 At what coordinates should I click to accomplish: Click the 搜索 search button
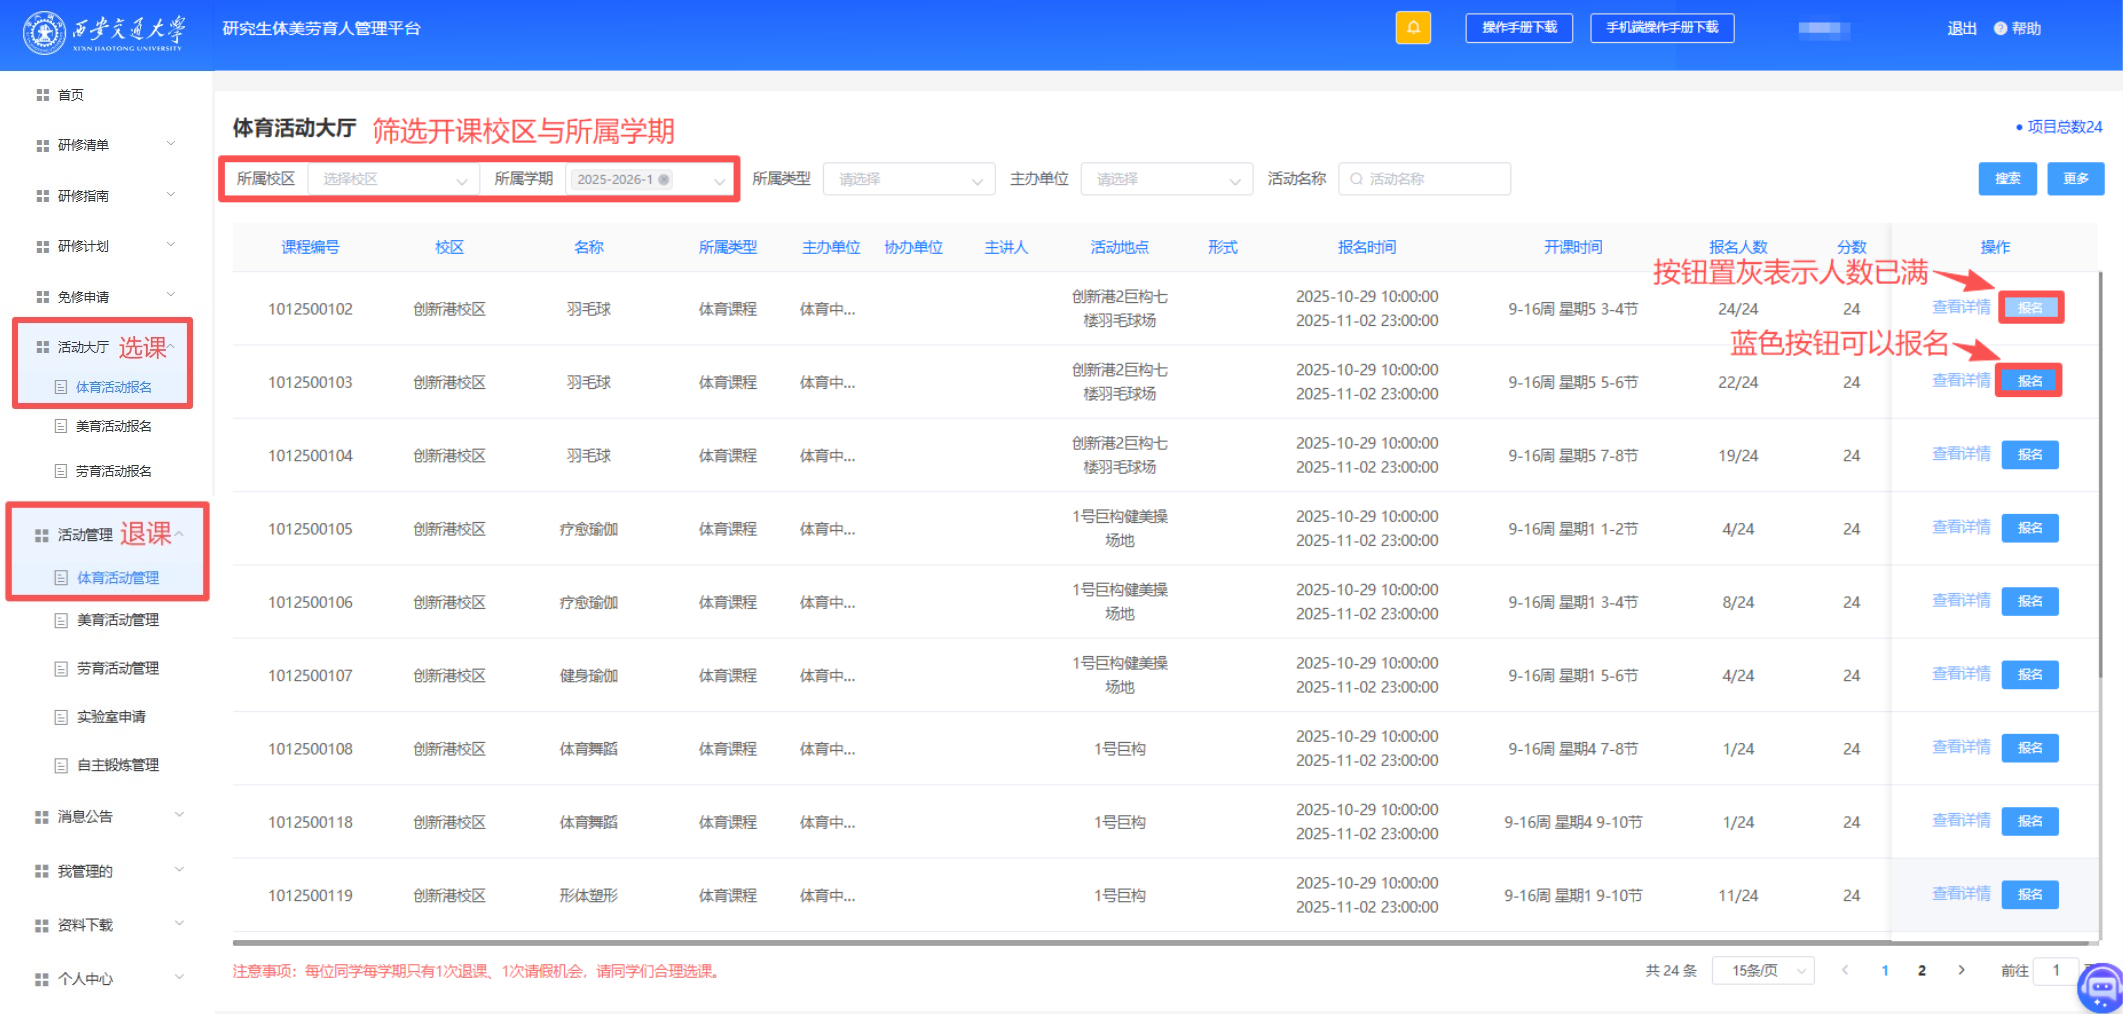click(x=2006, y=179)
